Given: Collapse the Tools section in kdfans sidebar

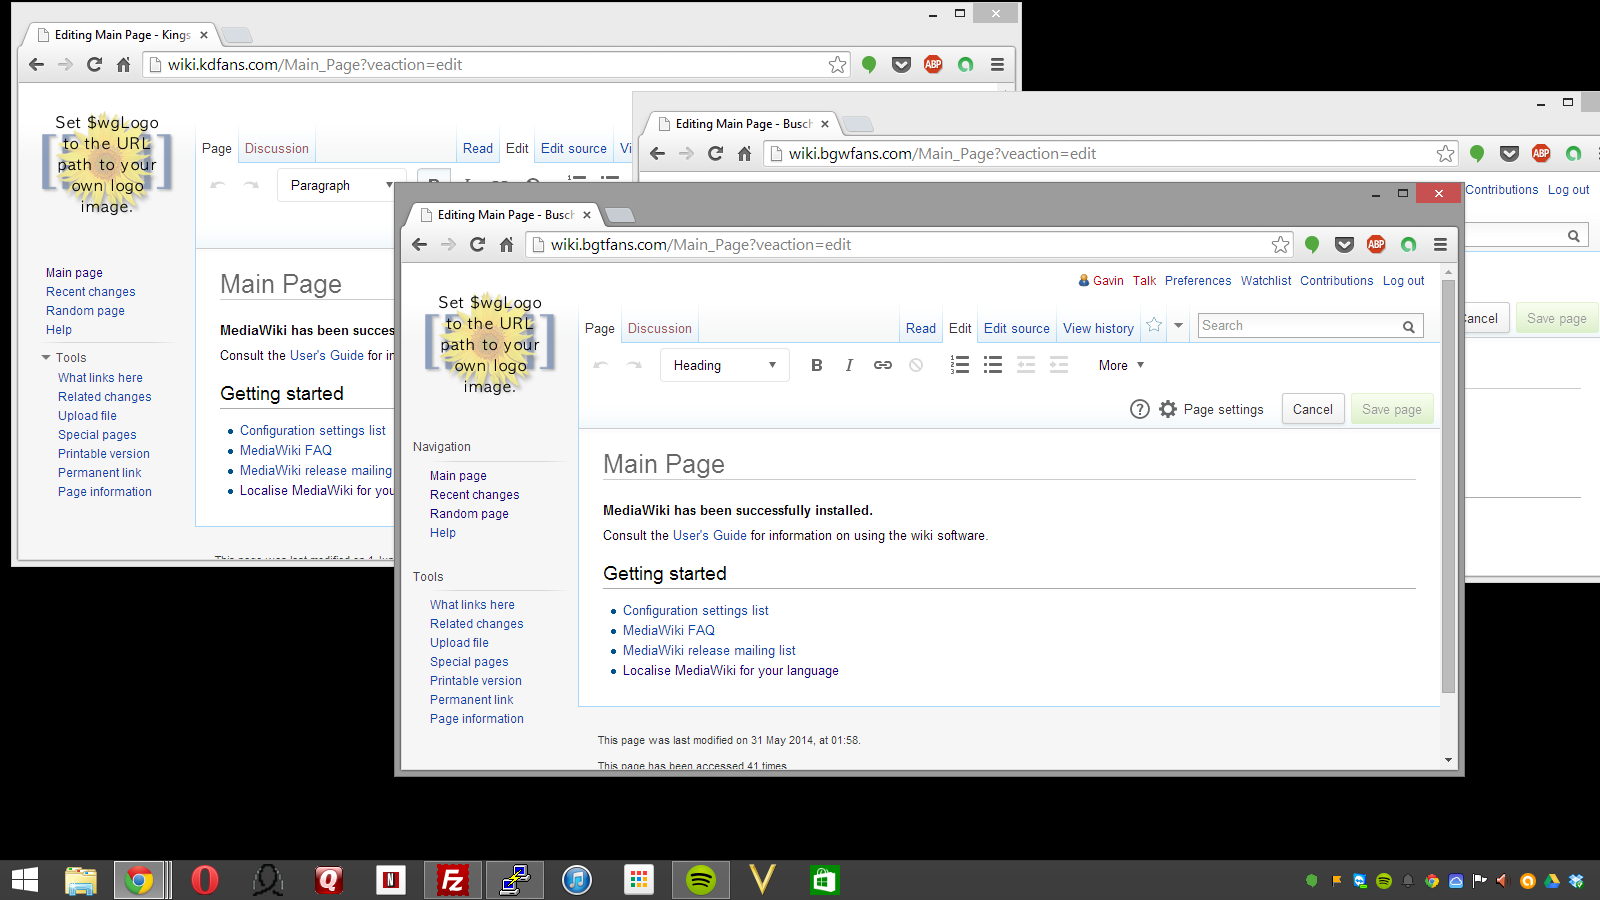Looking at the screenshot, I should pyautogui.click(x=46, y=358).
